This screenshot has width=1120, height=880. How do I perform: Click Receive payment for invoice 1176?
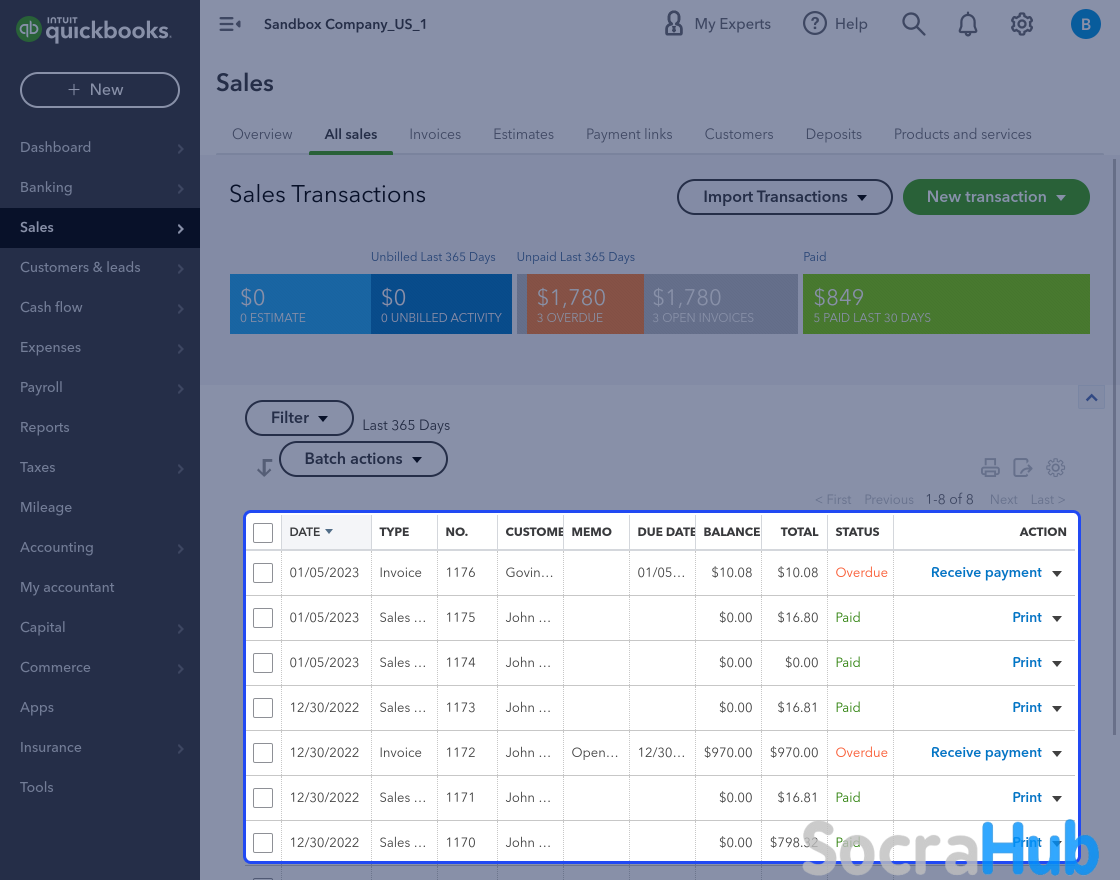(x=986, y=573)
